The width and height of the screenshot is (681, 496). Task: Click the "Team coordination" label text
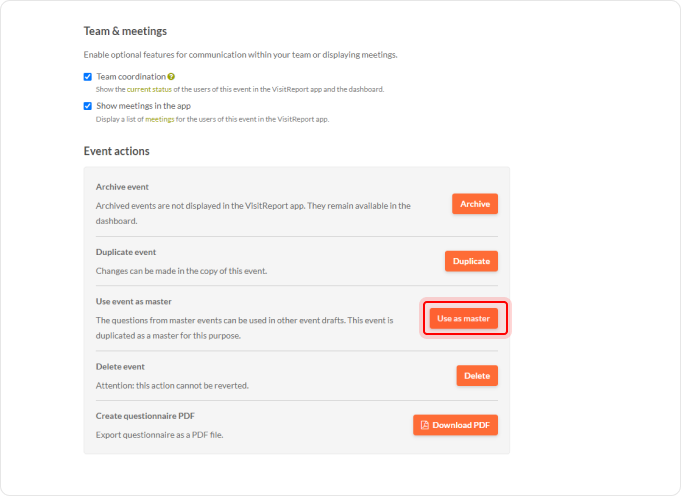(130, 76)
